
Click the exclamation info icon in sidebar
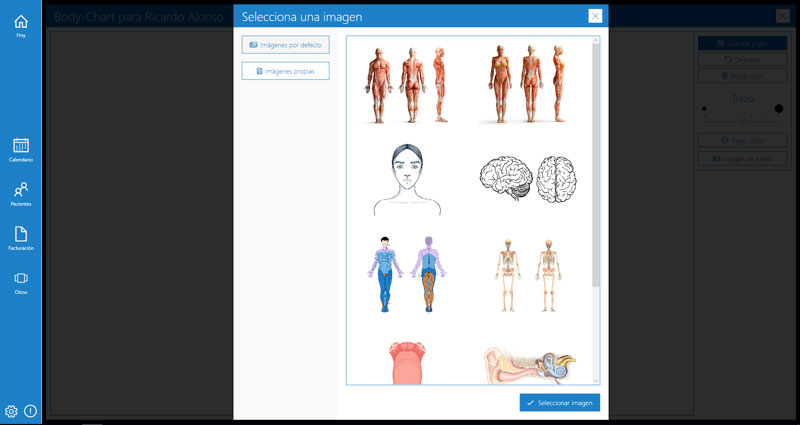(31, 411)
